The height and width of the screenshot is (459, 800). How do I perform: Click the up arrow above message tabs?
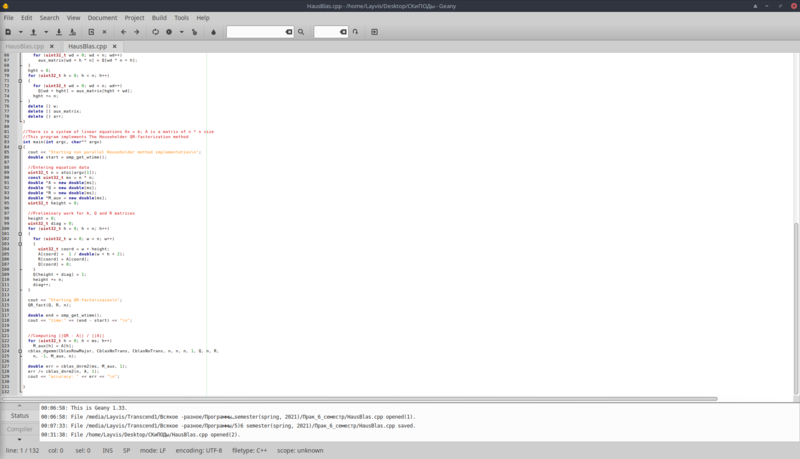pyautogui.click(x=20, y=406)
